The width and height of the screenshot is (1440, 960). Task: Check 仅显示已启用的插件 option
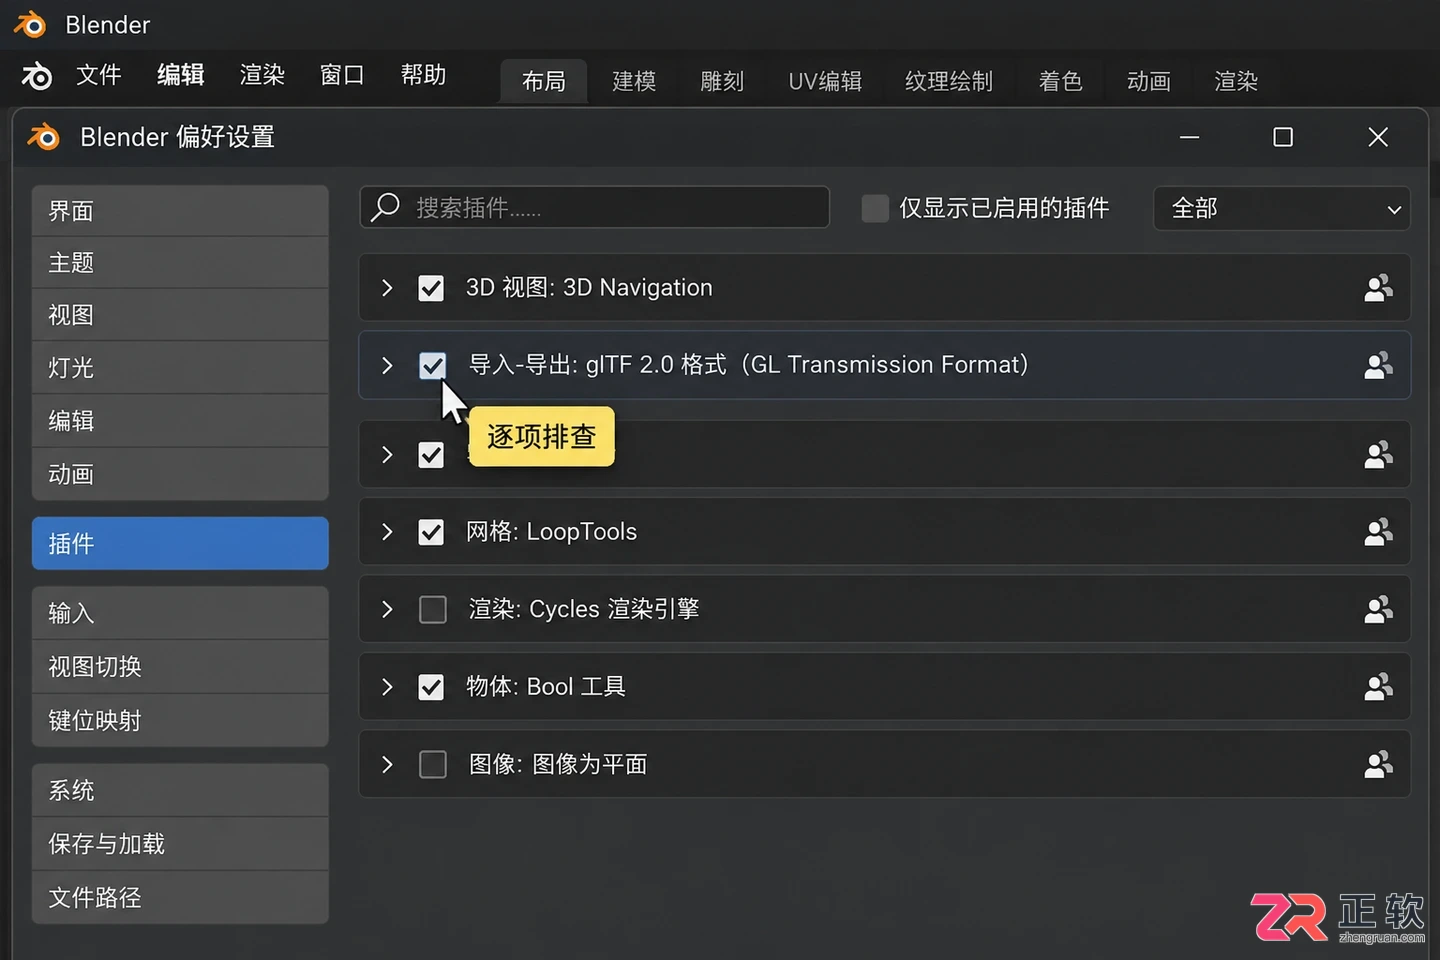(875, 208)
